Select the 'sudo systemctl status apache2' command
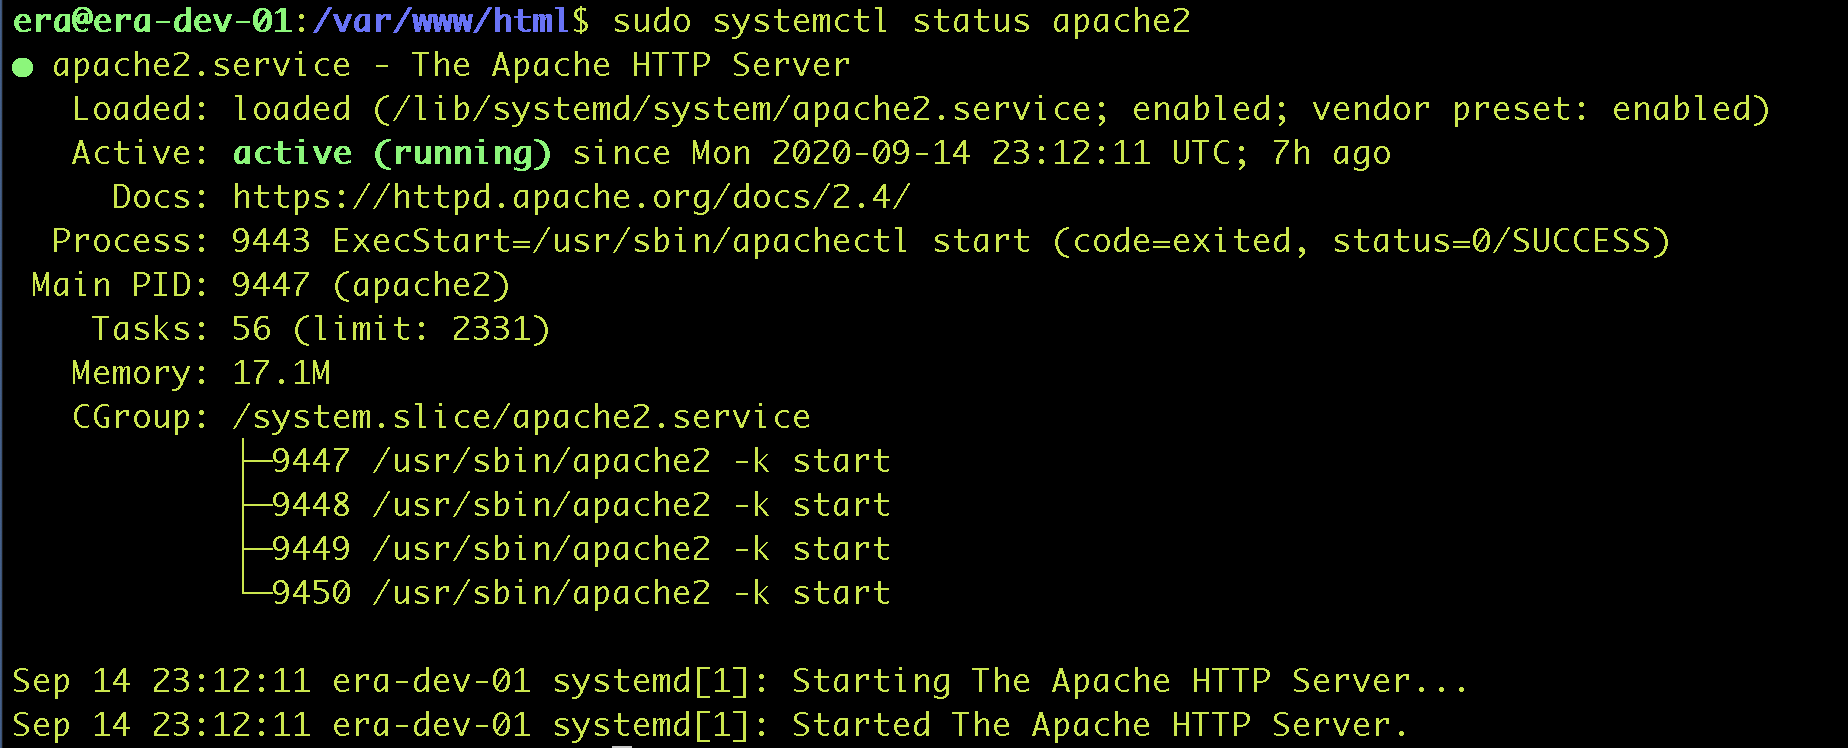Viewport: 1848px width, 748px height. (901, 21)
